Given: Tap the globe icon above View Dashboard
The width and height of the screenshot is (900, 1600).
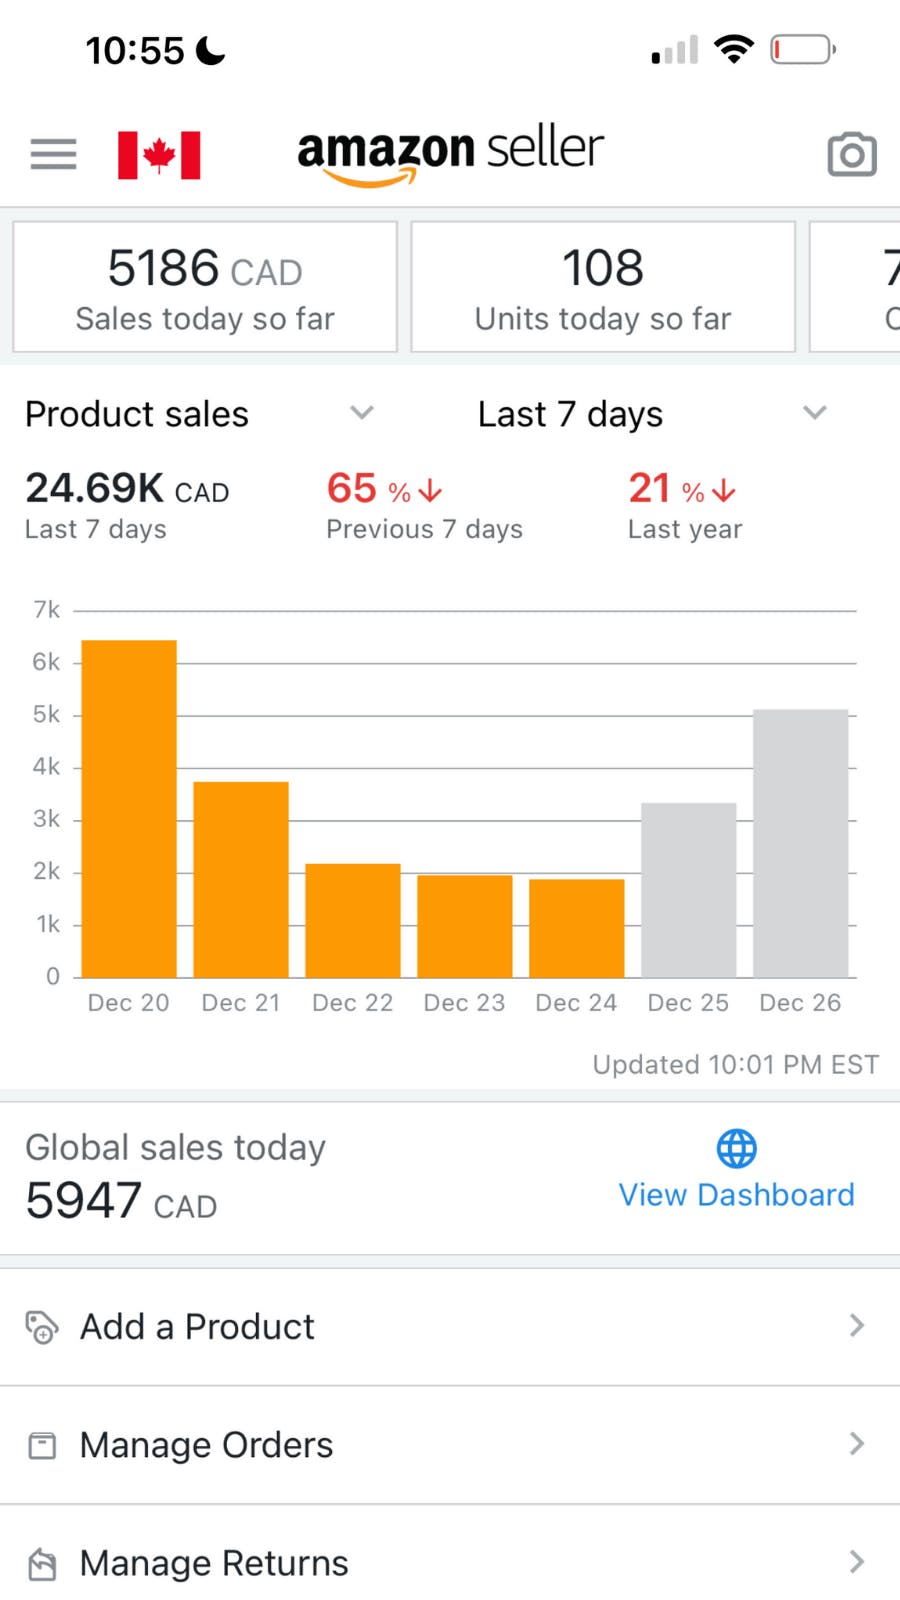Looking at the screenshot, I should [737, 1149].
